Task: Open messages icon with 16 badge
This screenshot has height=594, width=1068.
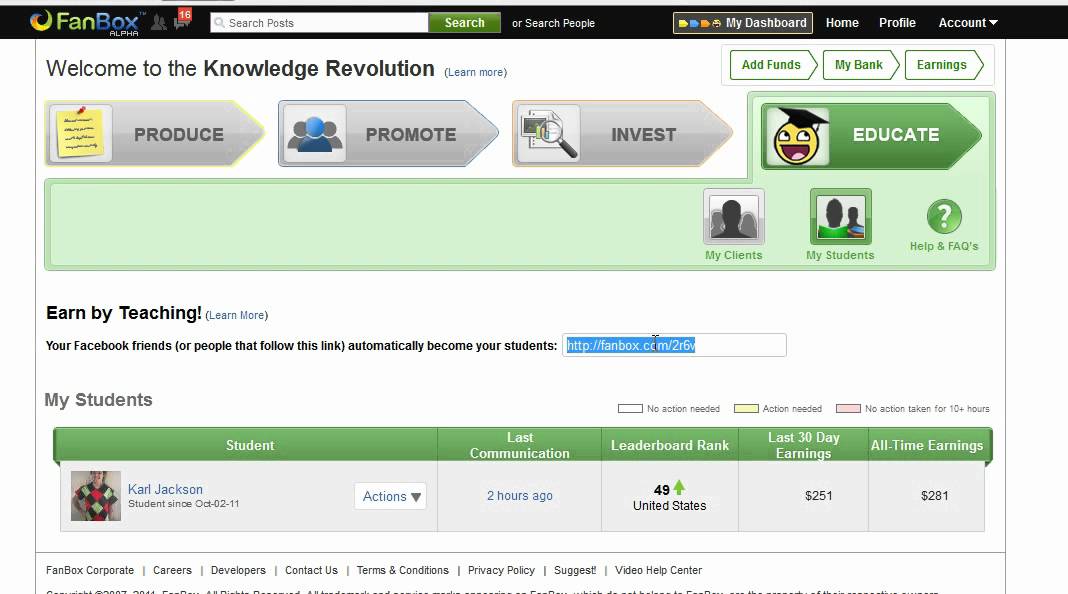Action: (183, 20)
